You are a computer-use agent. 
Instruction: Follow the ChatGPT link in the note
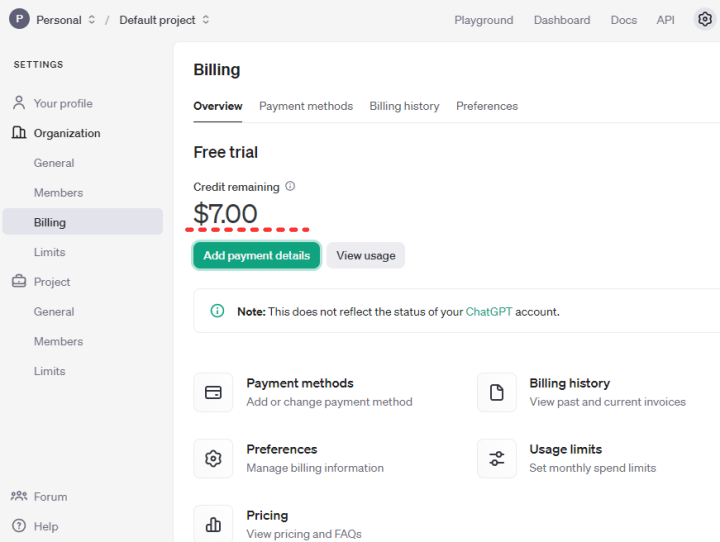pyautogui.click(x=488, y=312)
